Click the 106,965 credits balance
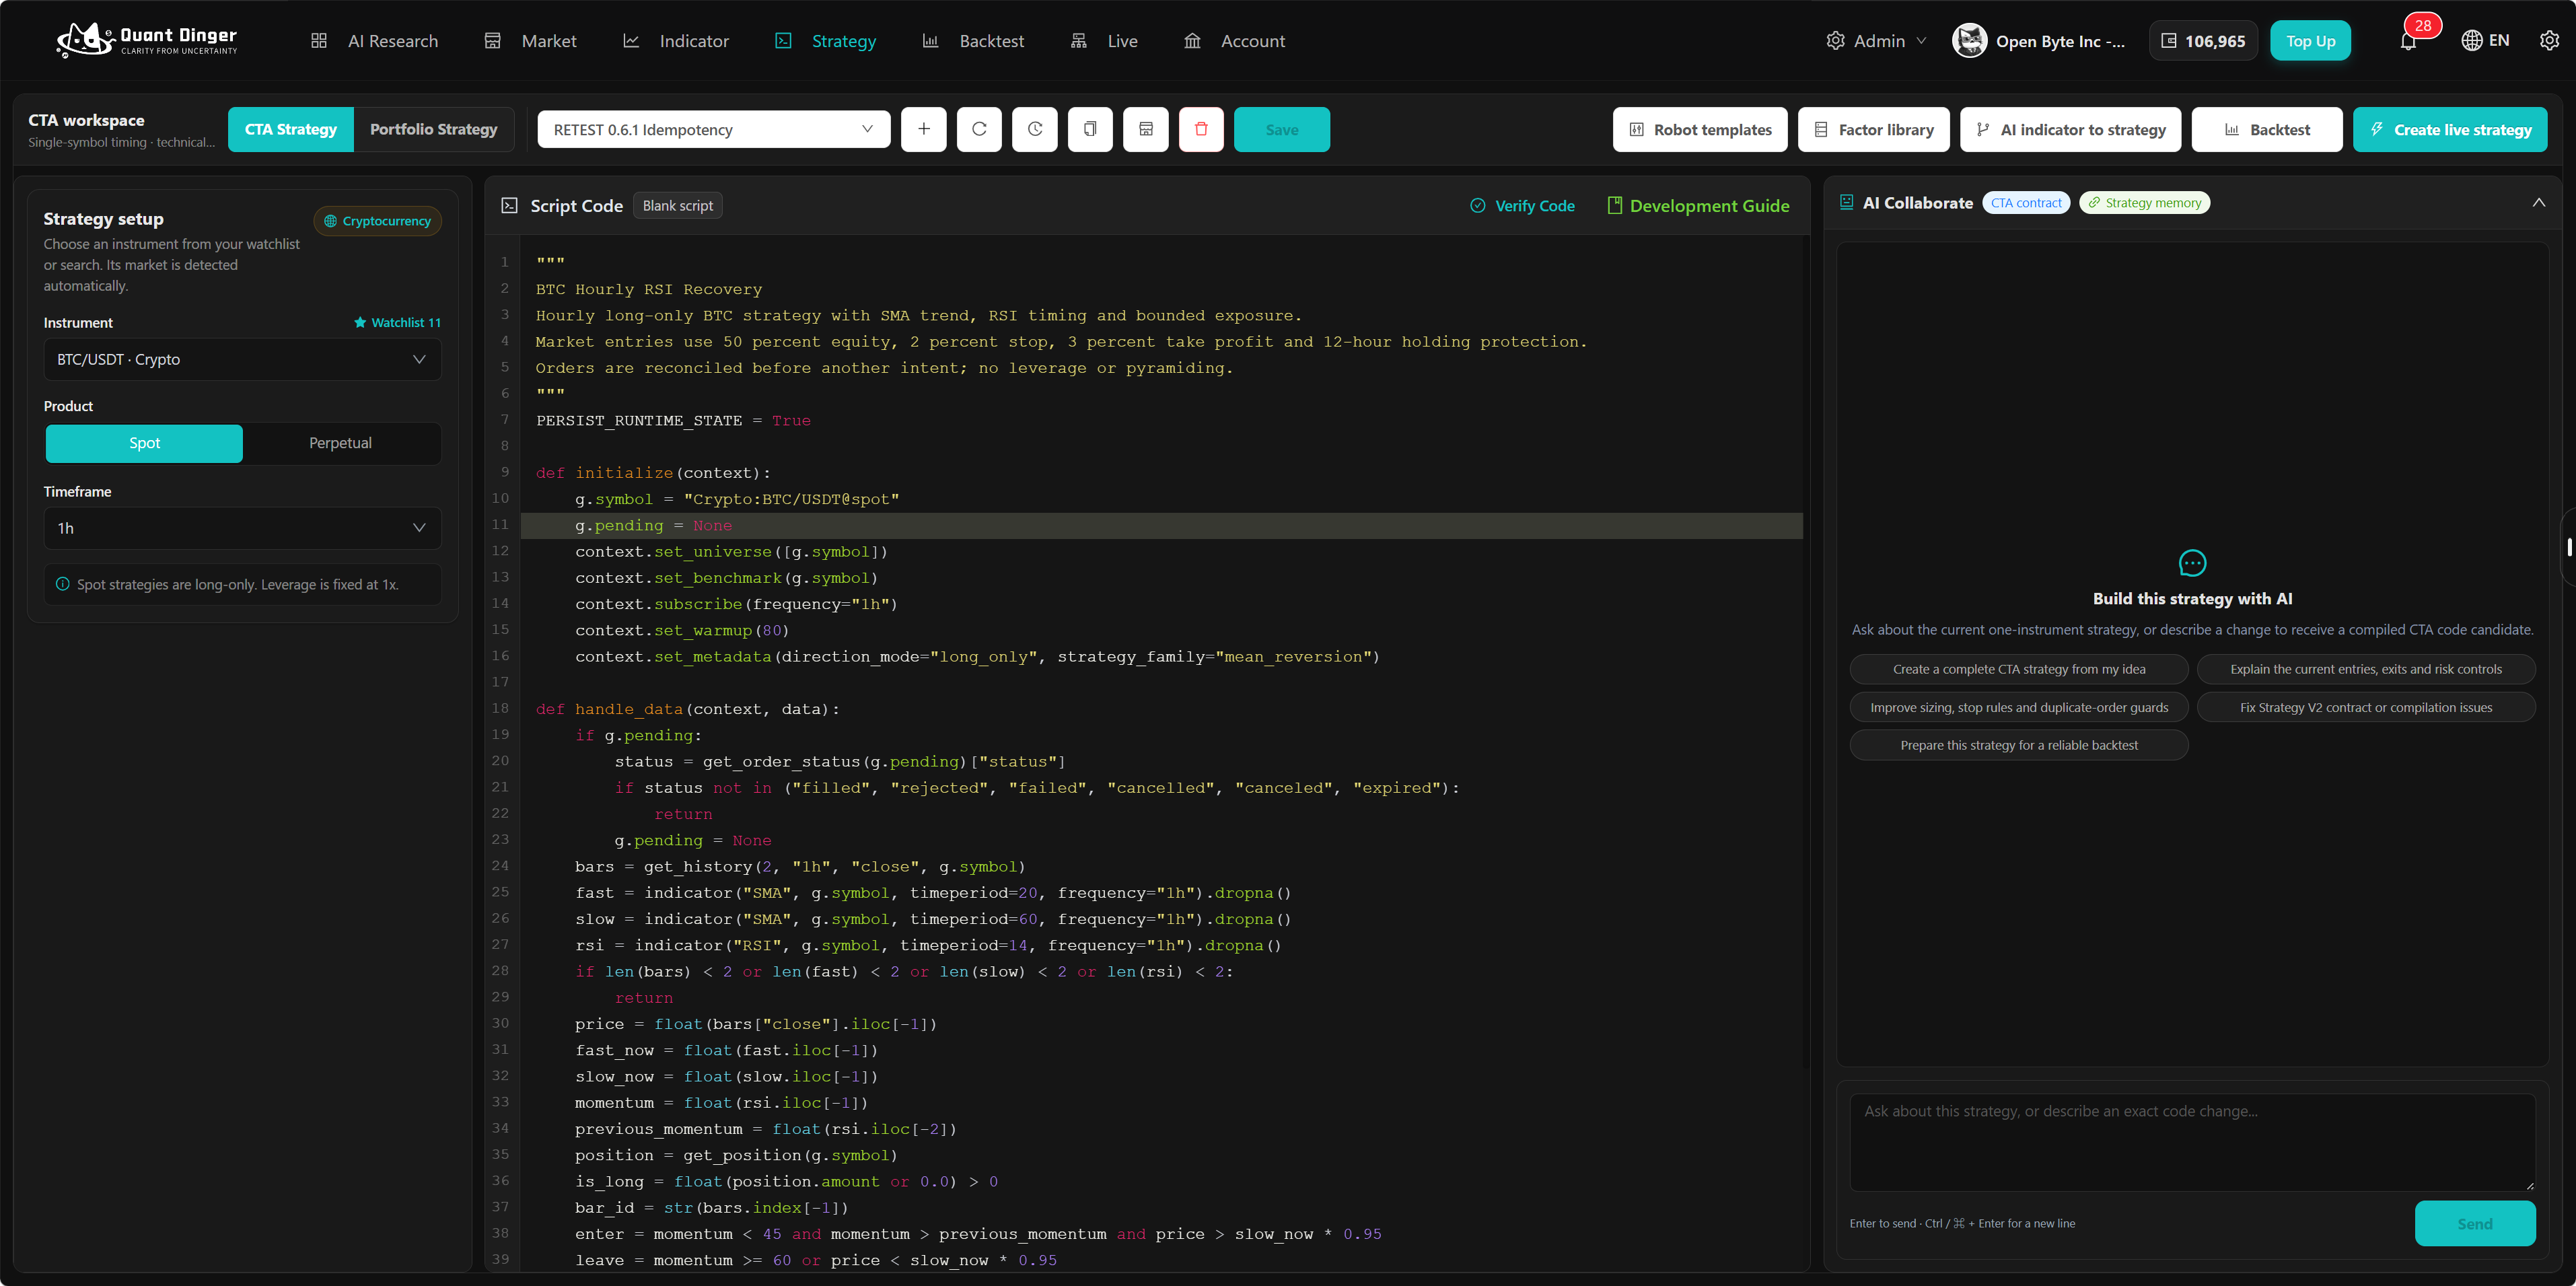The image size is (2576, 1286). tap(2203, 41)
